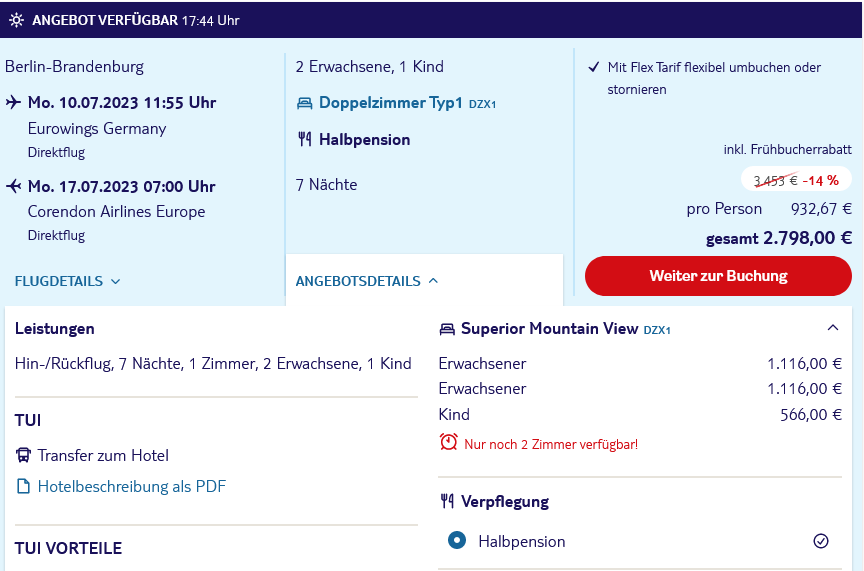Image resolution: width=864 pixels, height=571 pixels.
Task: Collapse the Angebotsdetails section
Action: 366,281
